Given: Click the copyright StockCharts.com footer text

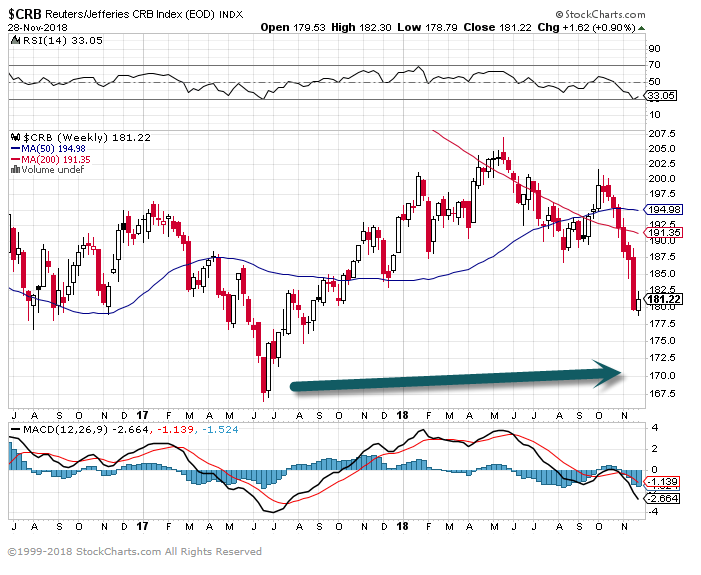Looking at the screenshot, I should pyautogui.click(x=135, y=552).
